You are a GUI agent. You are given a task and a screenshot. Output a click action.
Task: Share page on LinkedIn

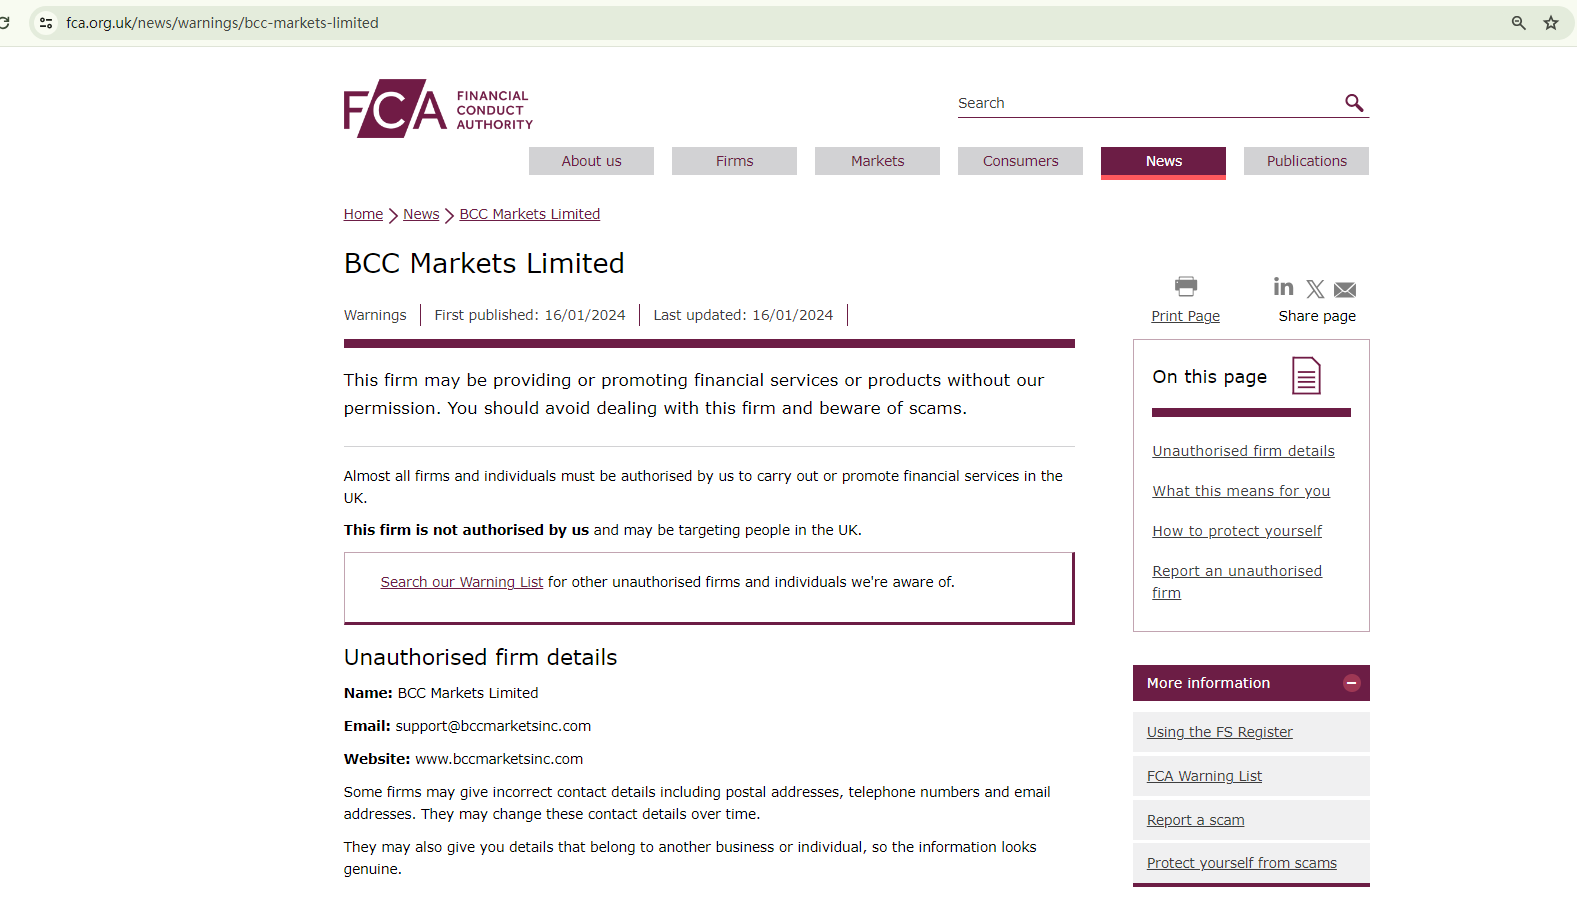[x=1283, y=287]
